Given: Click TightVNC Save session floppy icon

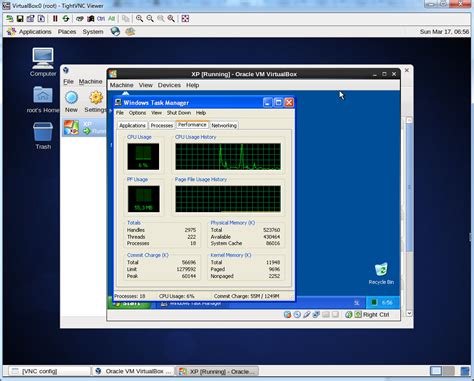Looking at the screenshot, I should 20,19.
